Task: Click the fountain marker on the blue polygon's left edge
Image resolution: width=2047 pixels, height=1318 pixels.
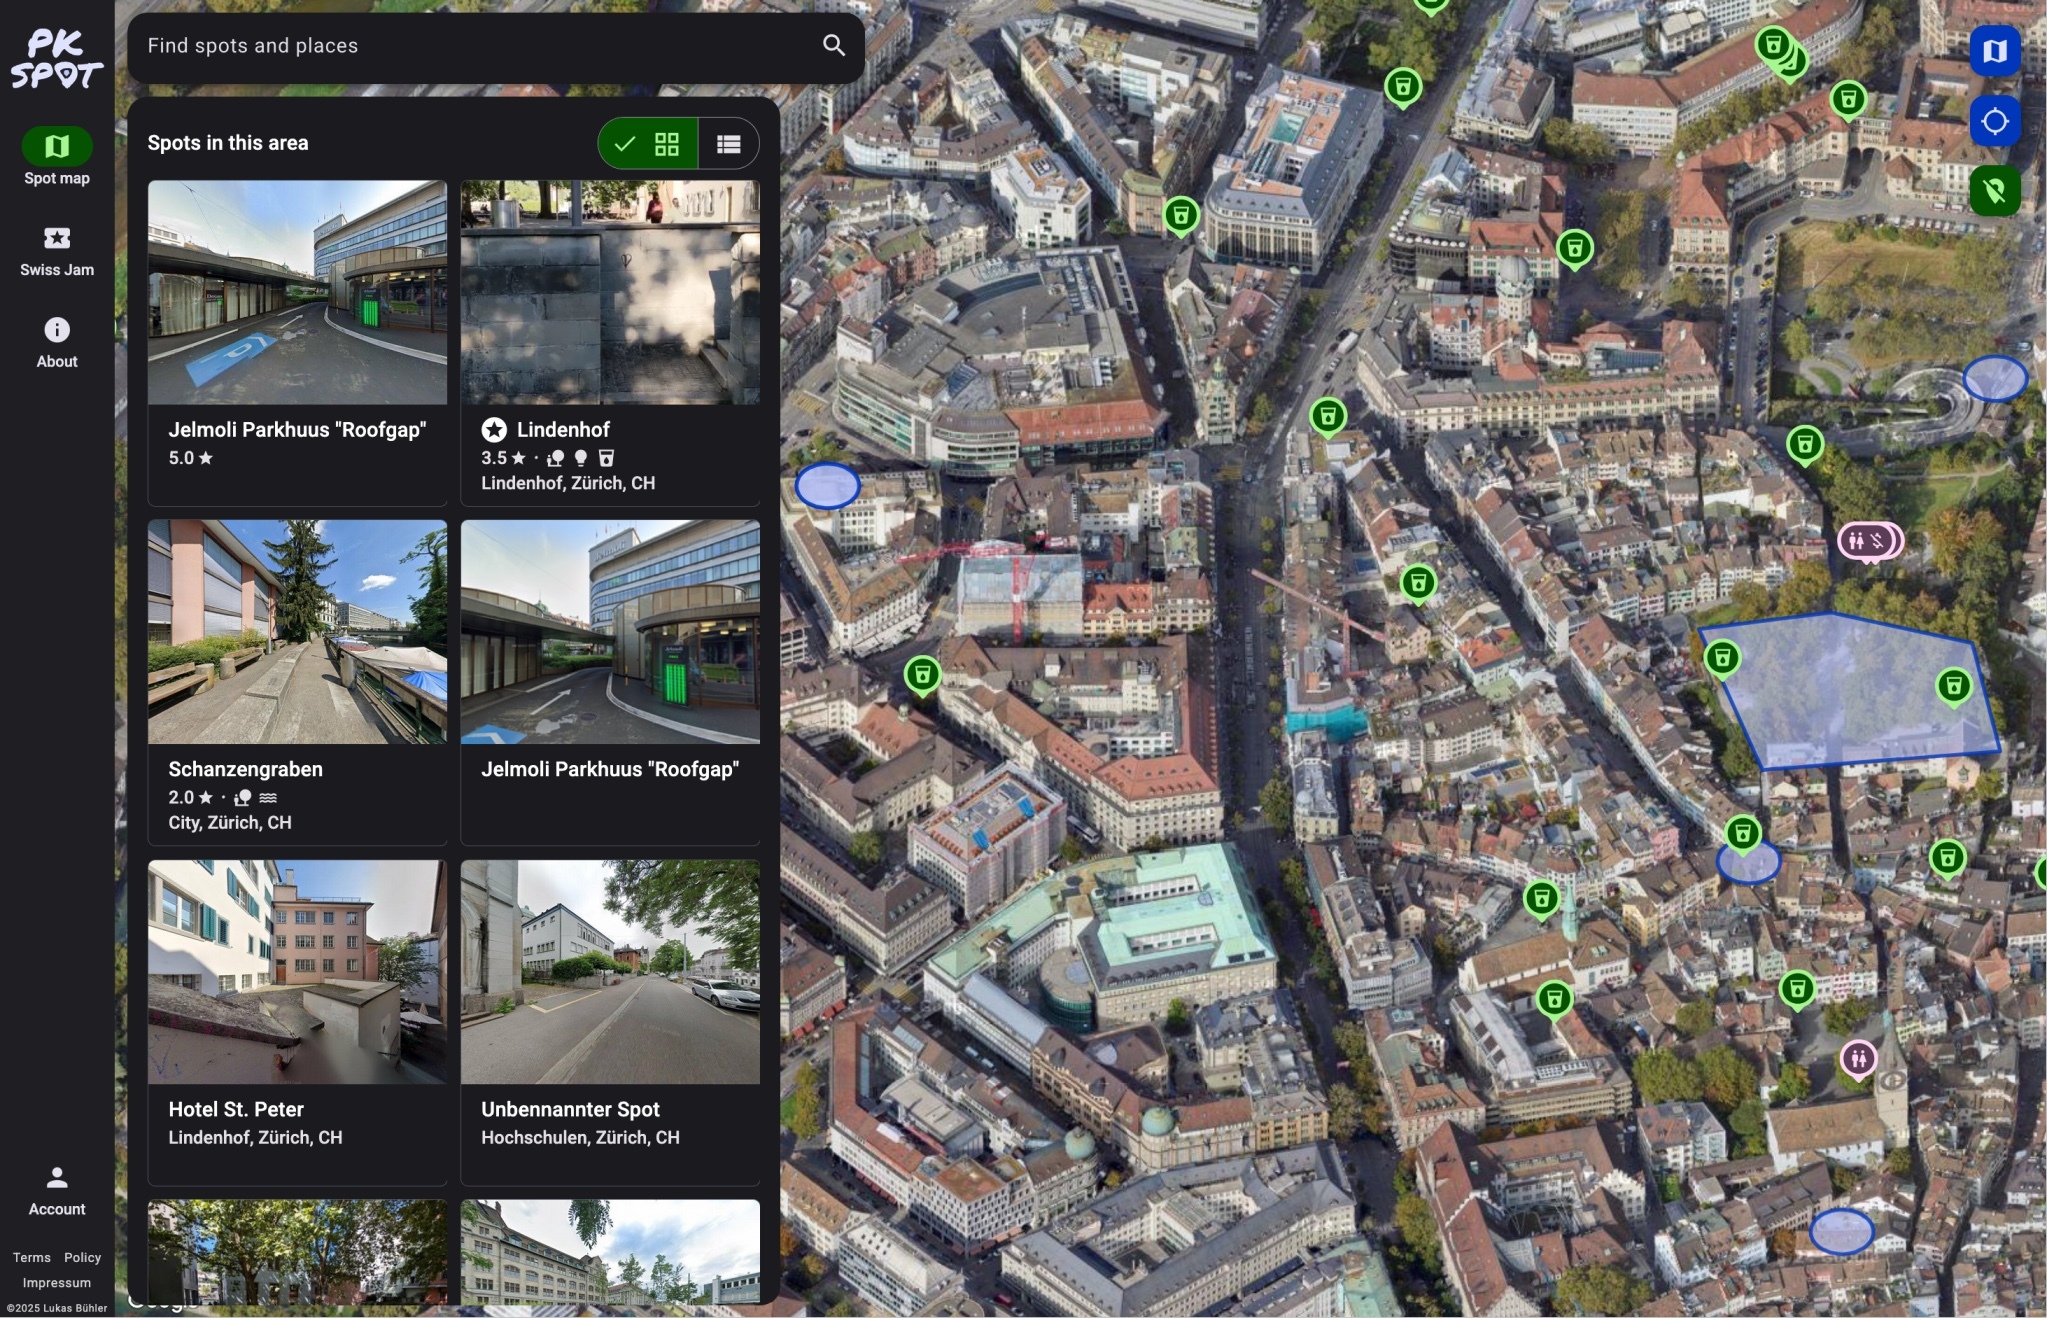Action: pyautogui.click(x=1722, y=659)
